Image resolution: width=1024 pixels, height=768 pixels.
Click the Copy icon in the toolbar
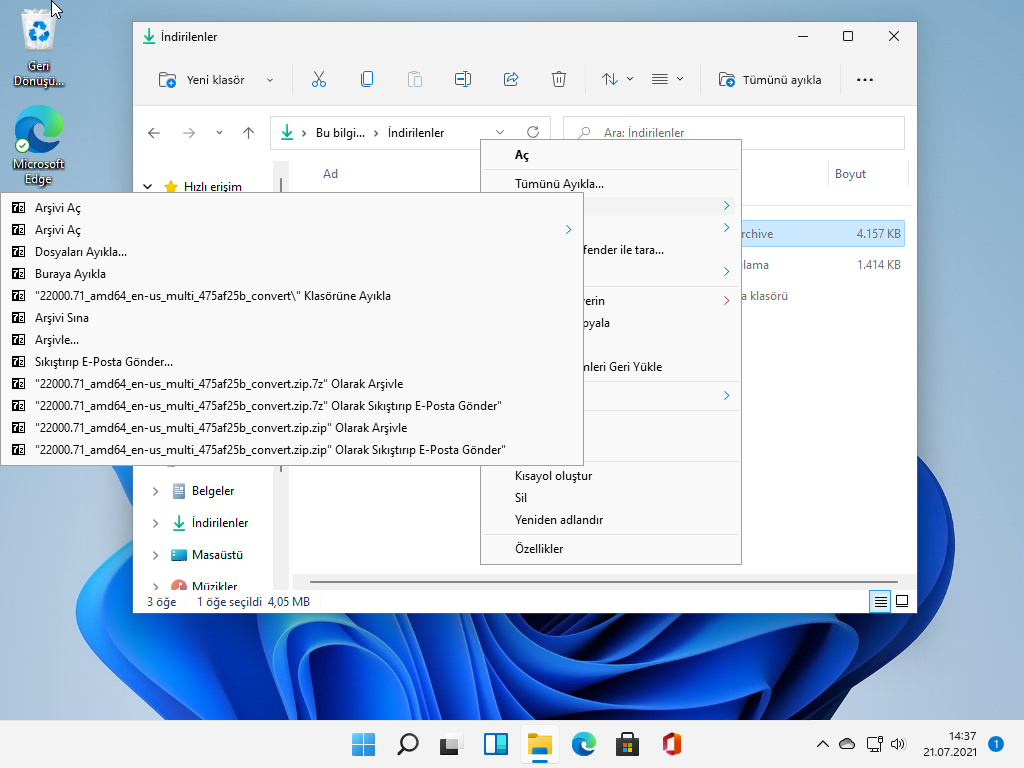click(367, 79)
